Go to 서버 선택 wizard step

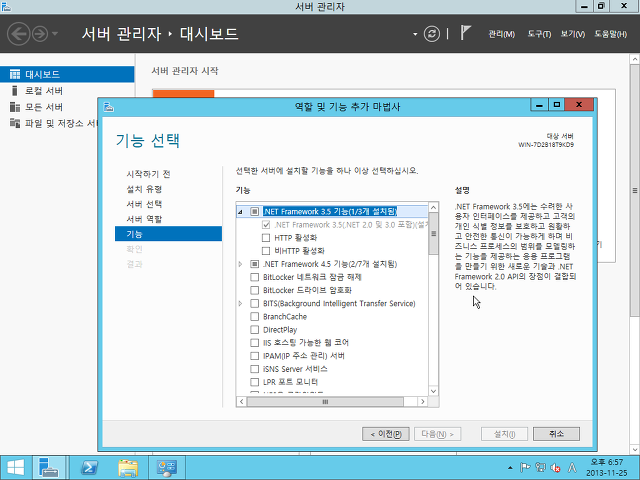pyautogui.click(x=144, y=204)
